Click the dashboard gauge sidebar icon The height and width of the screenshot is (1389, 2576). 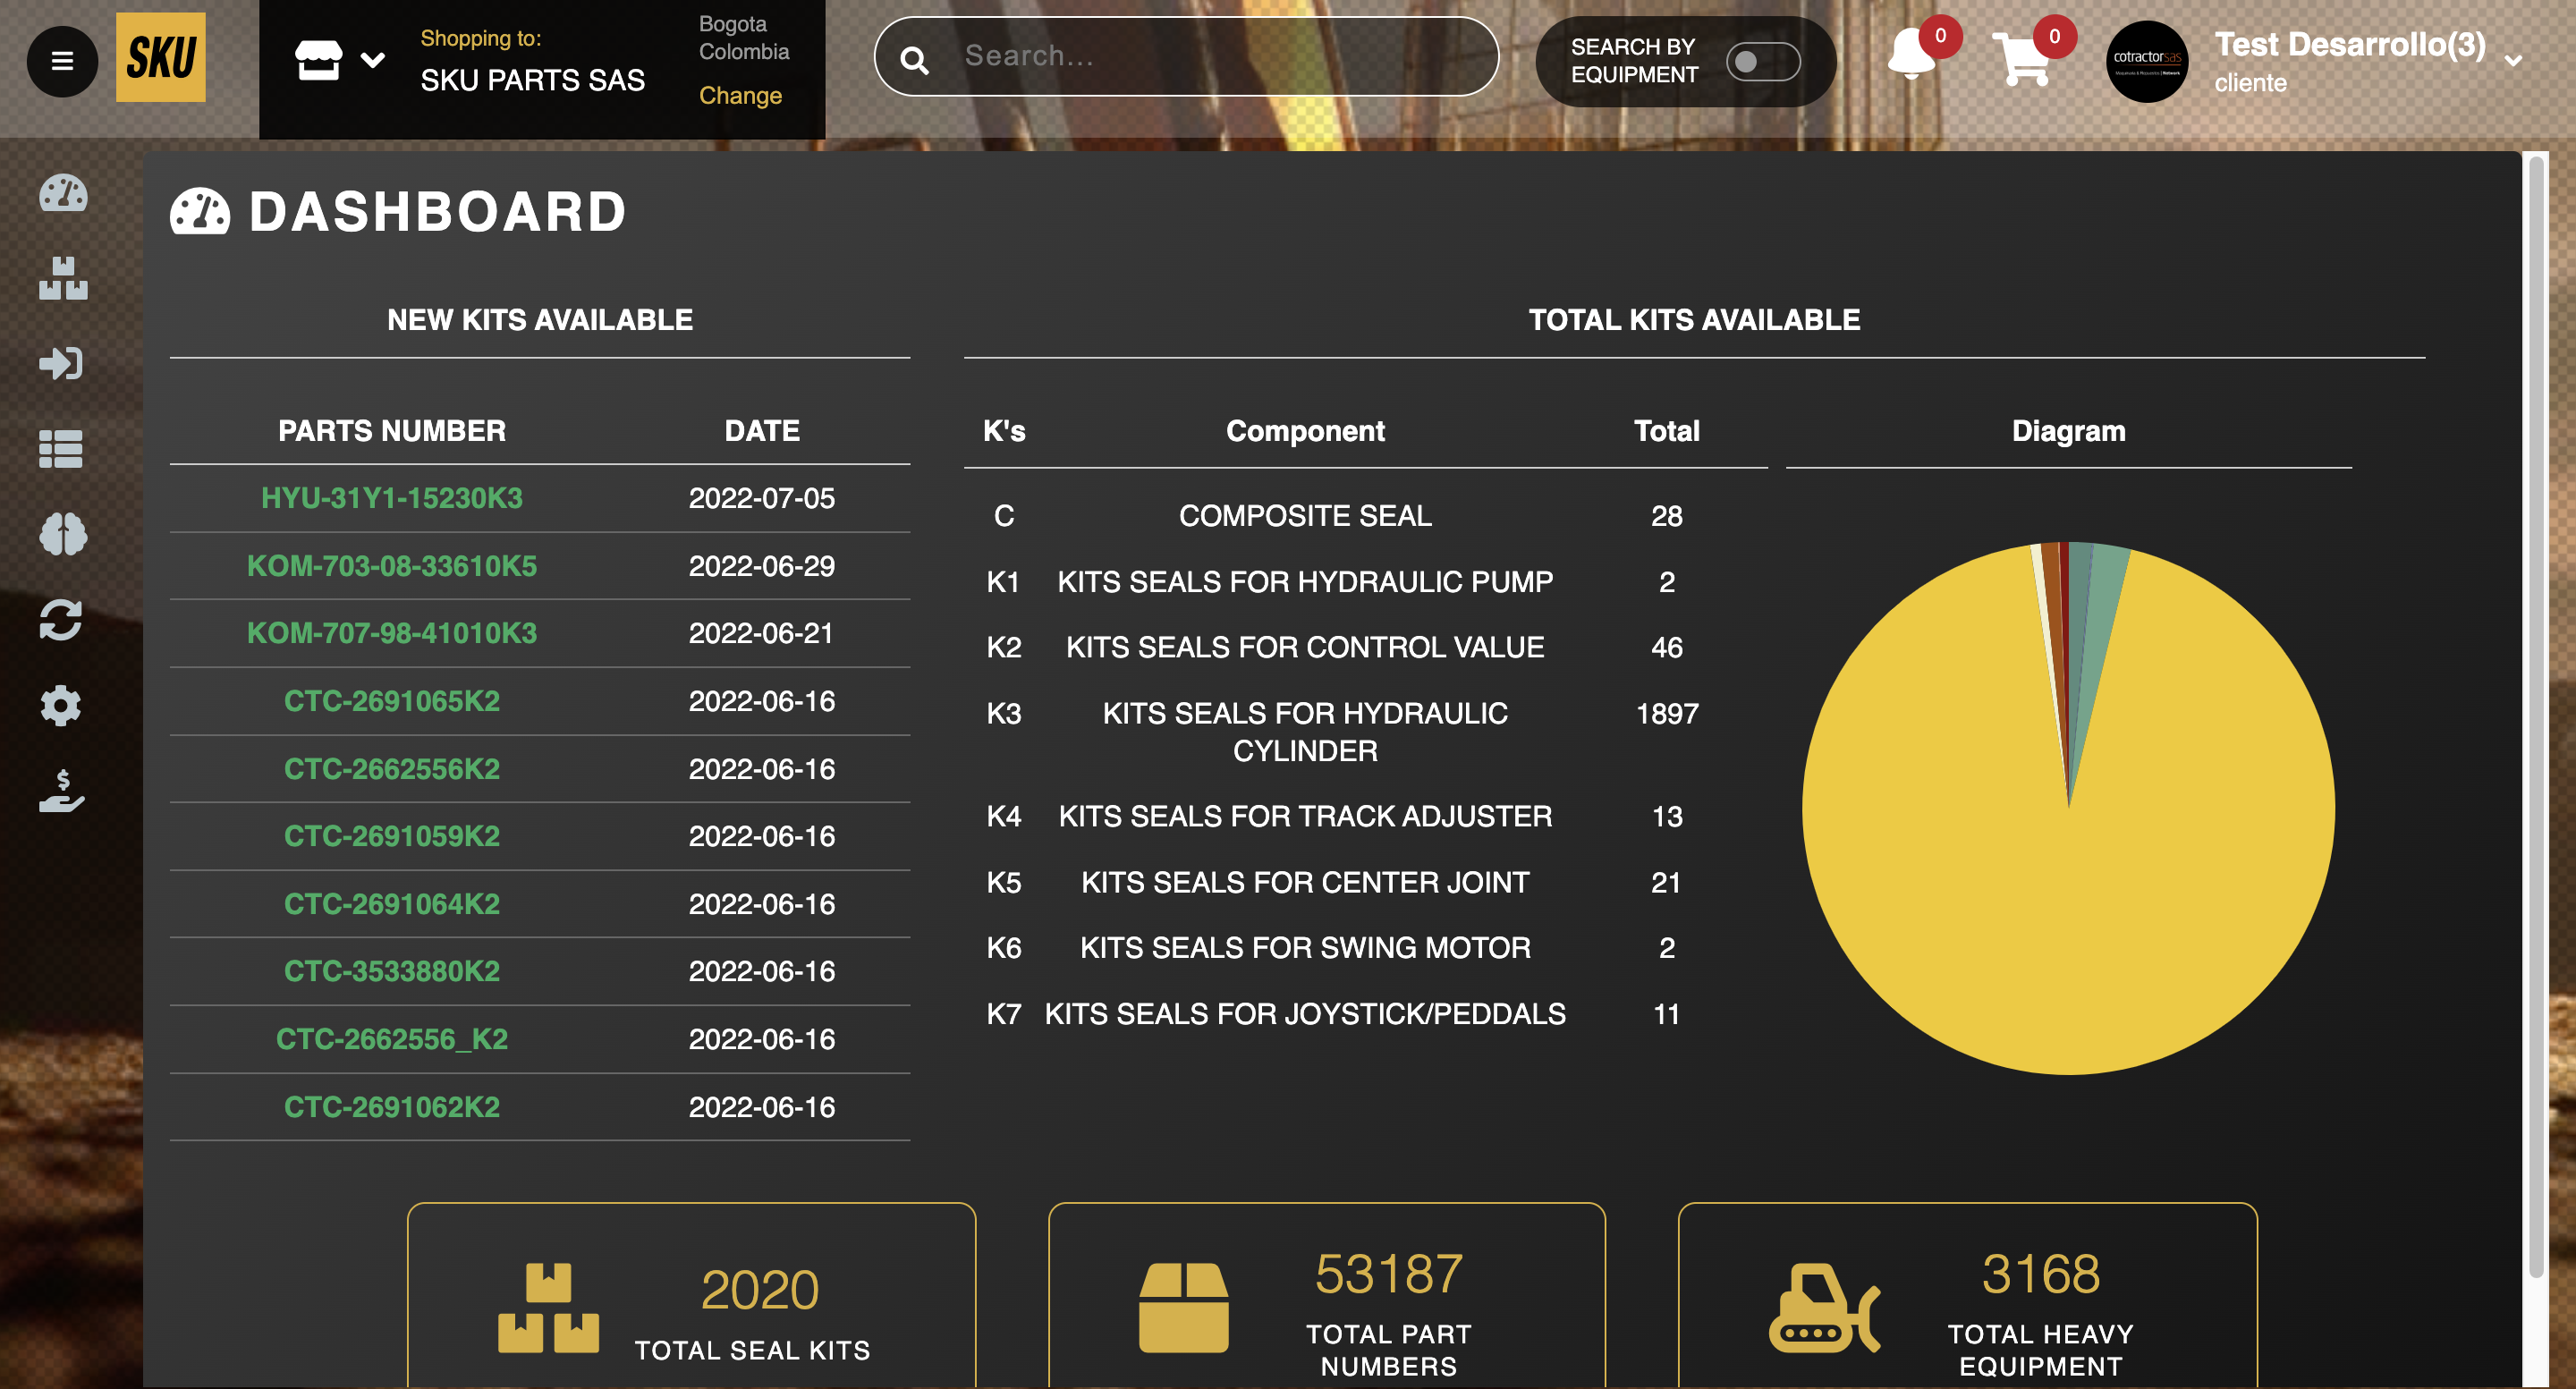coord(63,193)
